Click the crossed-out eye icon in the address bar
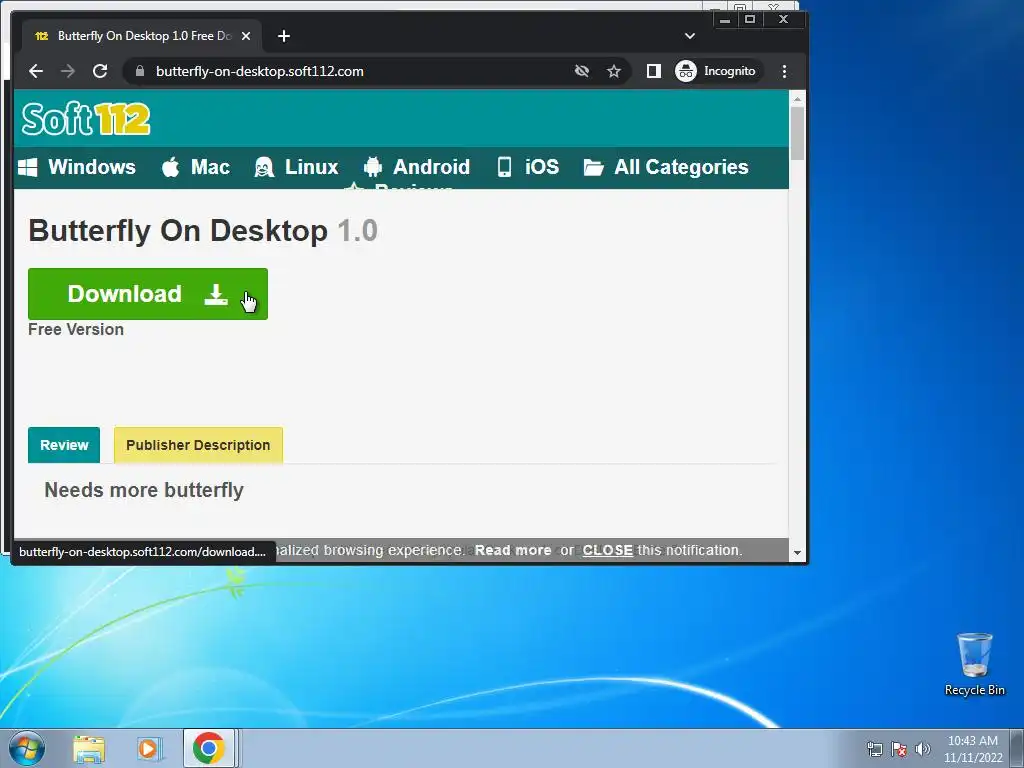 [581, 71]
